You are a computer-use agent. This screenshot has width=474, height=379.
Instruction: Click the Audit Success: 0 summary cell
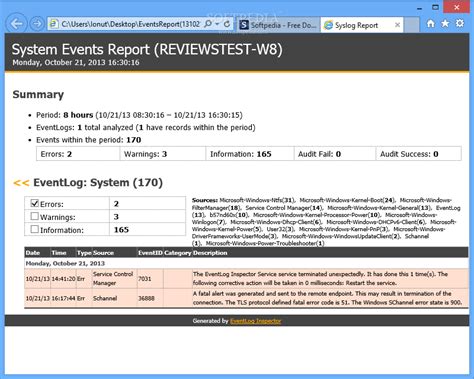419,154
